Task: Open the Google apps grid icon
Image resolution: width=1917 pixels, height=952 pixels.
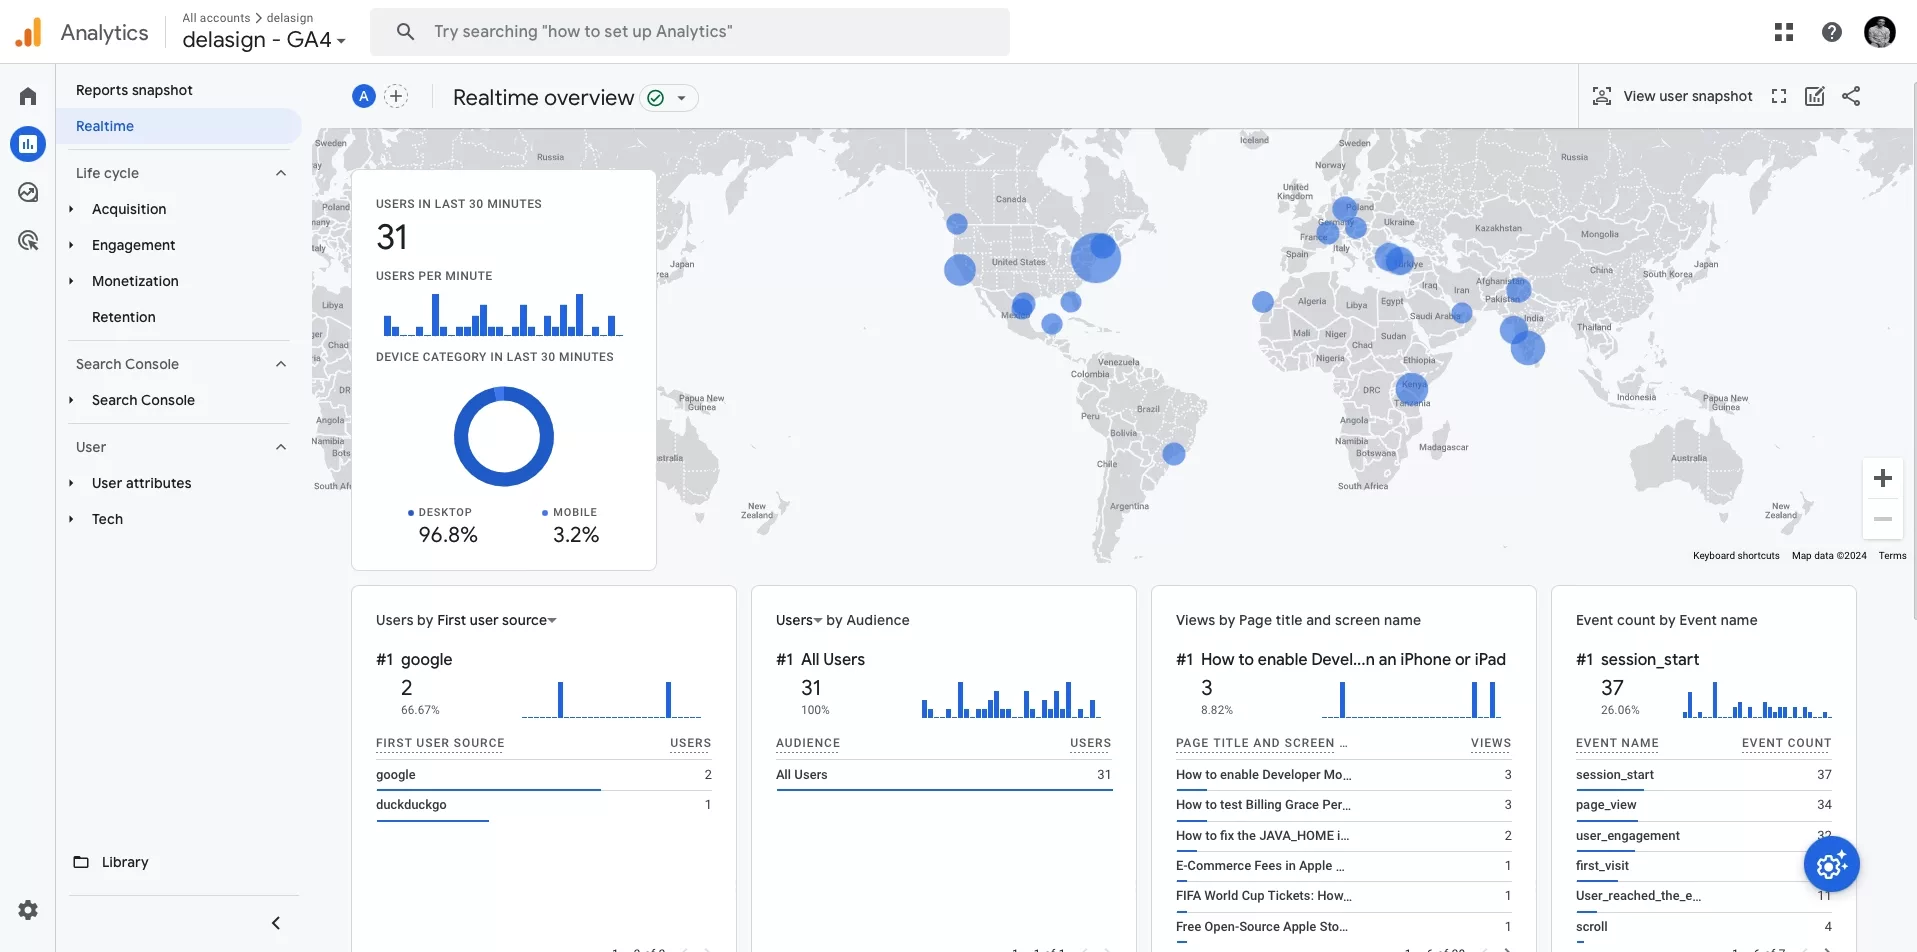Action: pyautogui.click(x=1784, y=32)
